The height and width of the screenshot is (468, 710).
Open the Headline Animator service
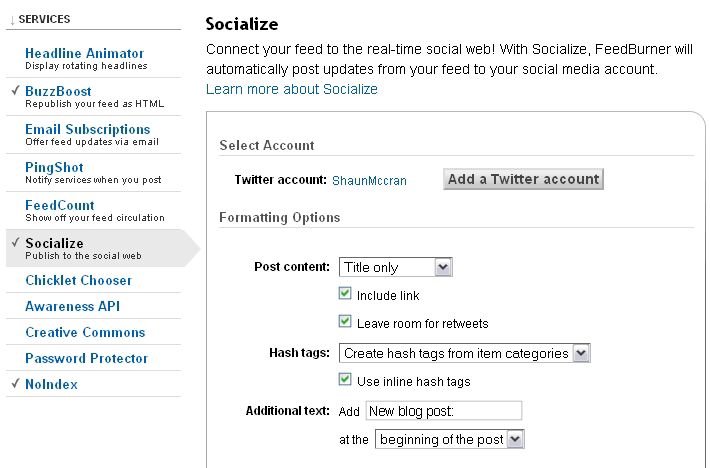(x=84, y=53)
